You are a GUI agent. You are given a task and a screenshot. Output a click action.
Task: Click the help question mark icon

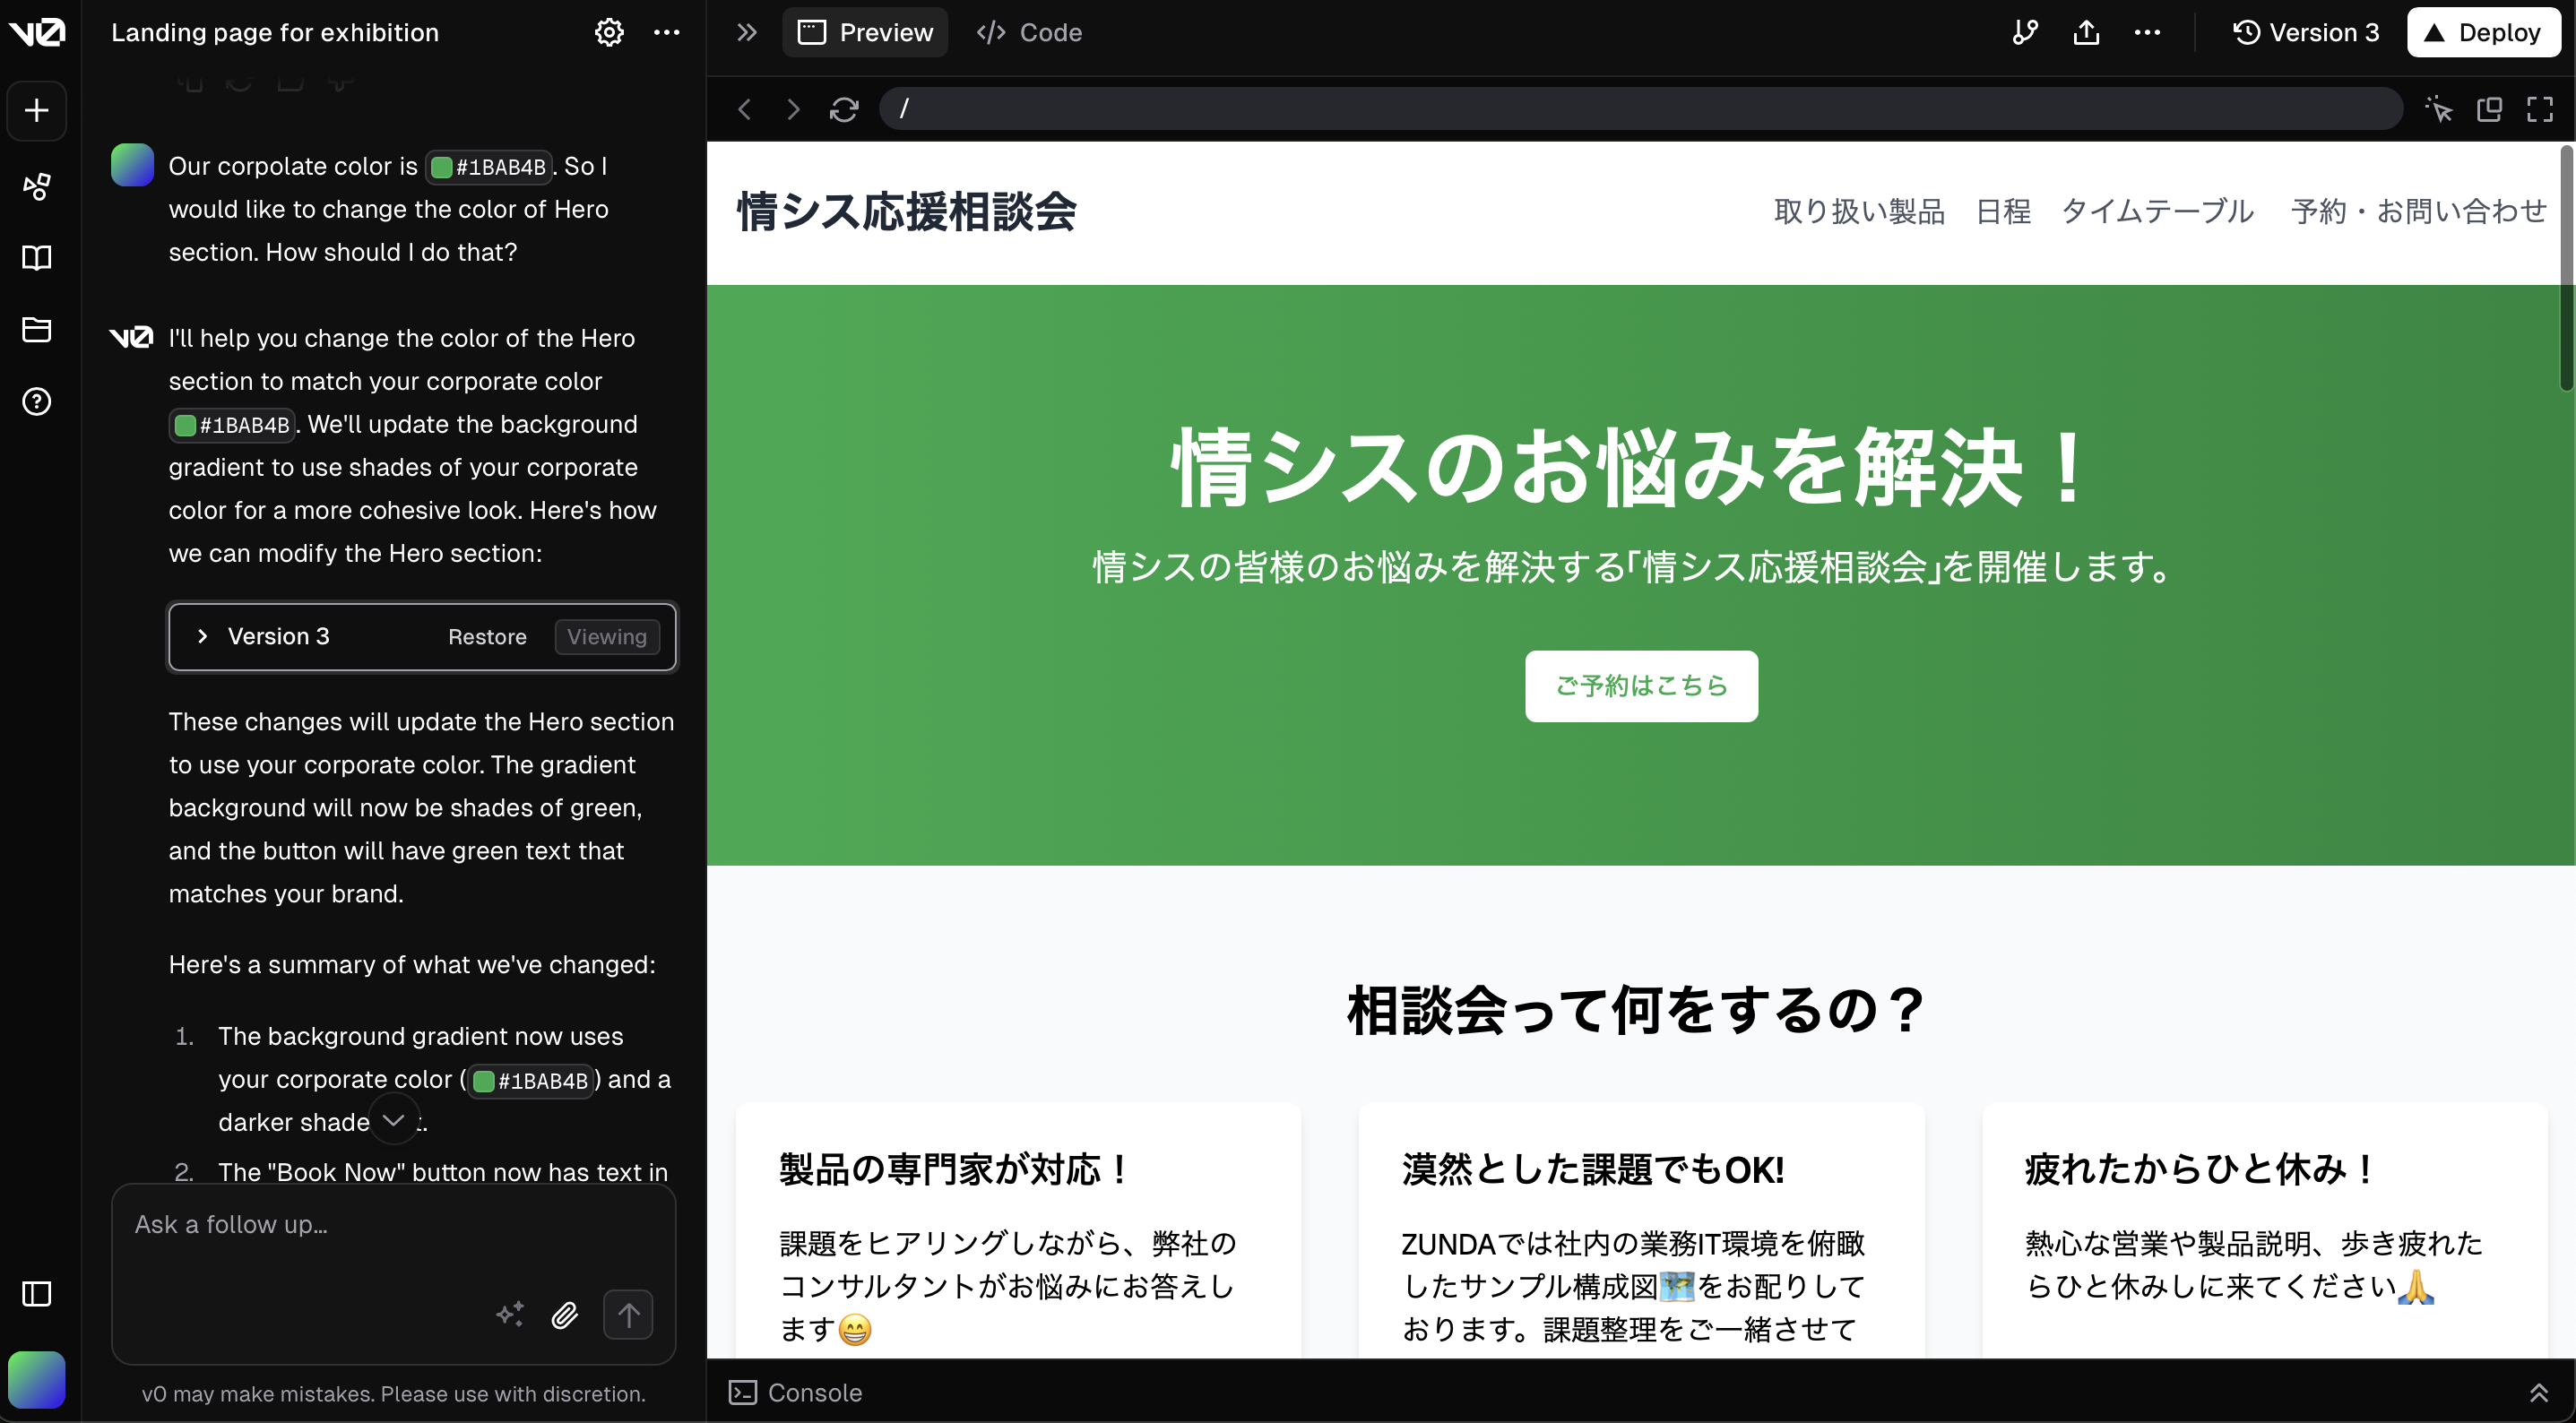click(x=37, y=402)
